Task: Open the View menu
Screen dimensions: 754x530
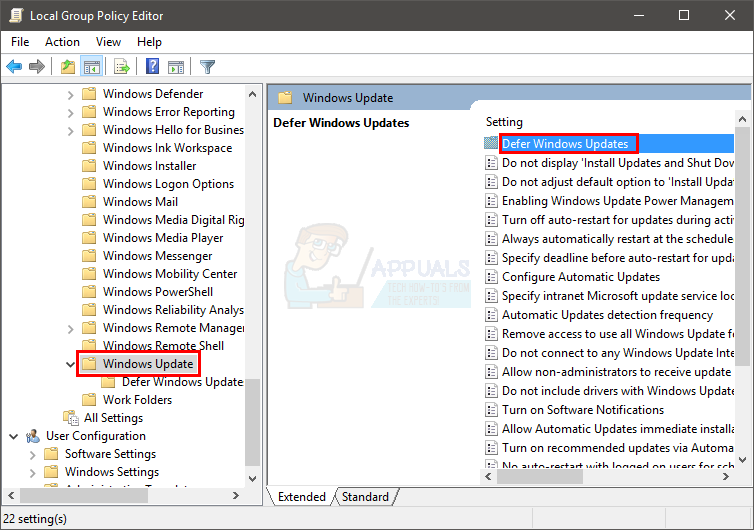Action: [x=108, y=42]
